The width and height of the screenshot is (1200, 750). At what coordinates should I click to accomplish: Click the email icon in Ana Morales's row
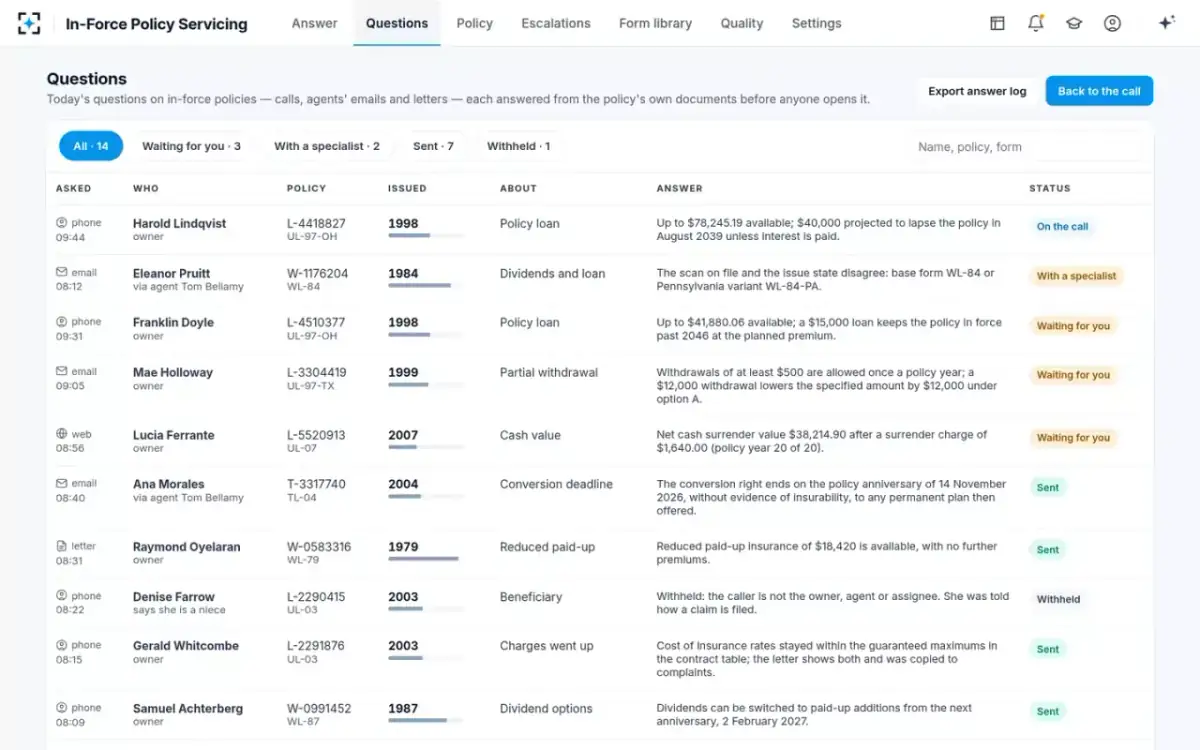tap(61, 483)
